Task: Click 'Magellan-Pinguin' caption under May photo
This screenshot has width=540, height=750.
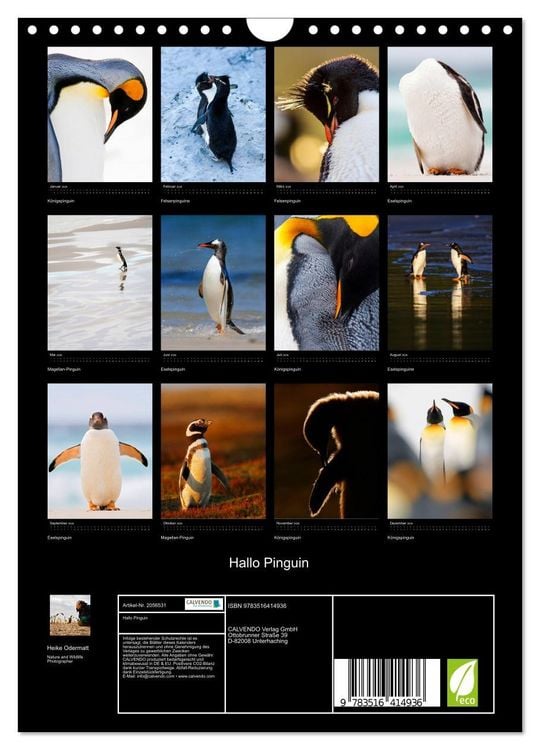Action: [64, 369]
